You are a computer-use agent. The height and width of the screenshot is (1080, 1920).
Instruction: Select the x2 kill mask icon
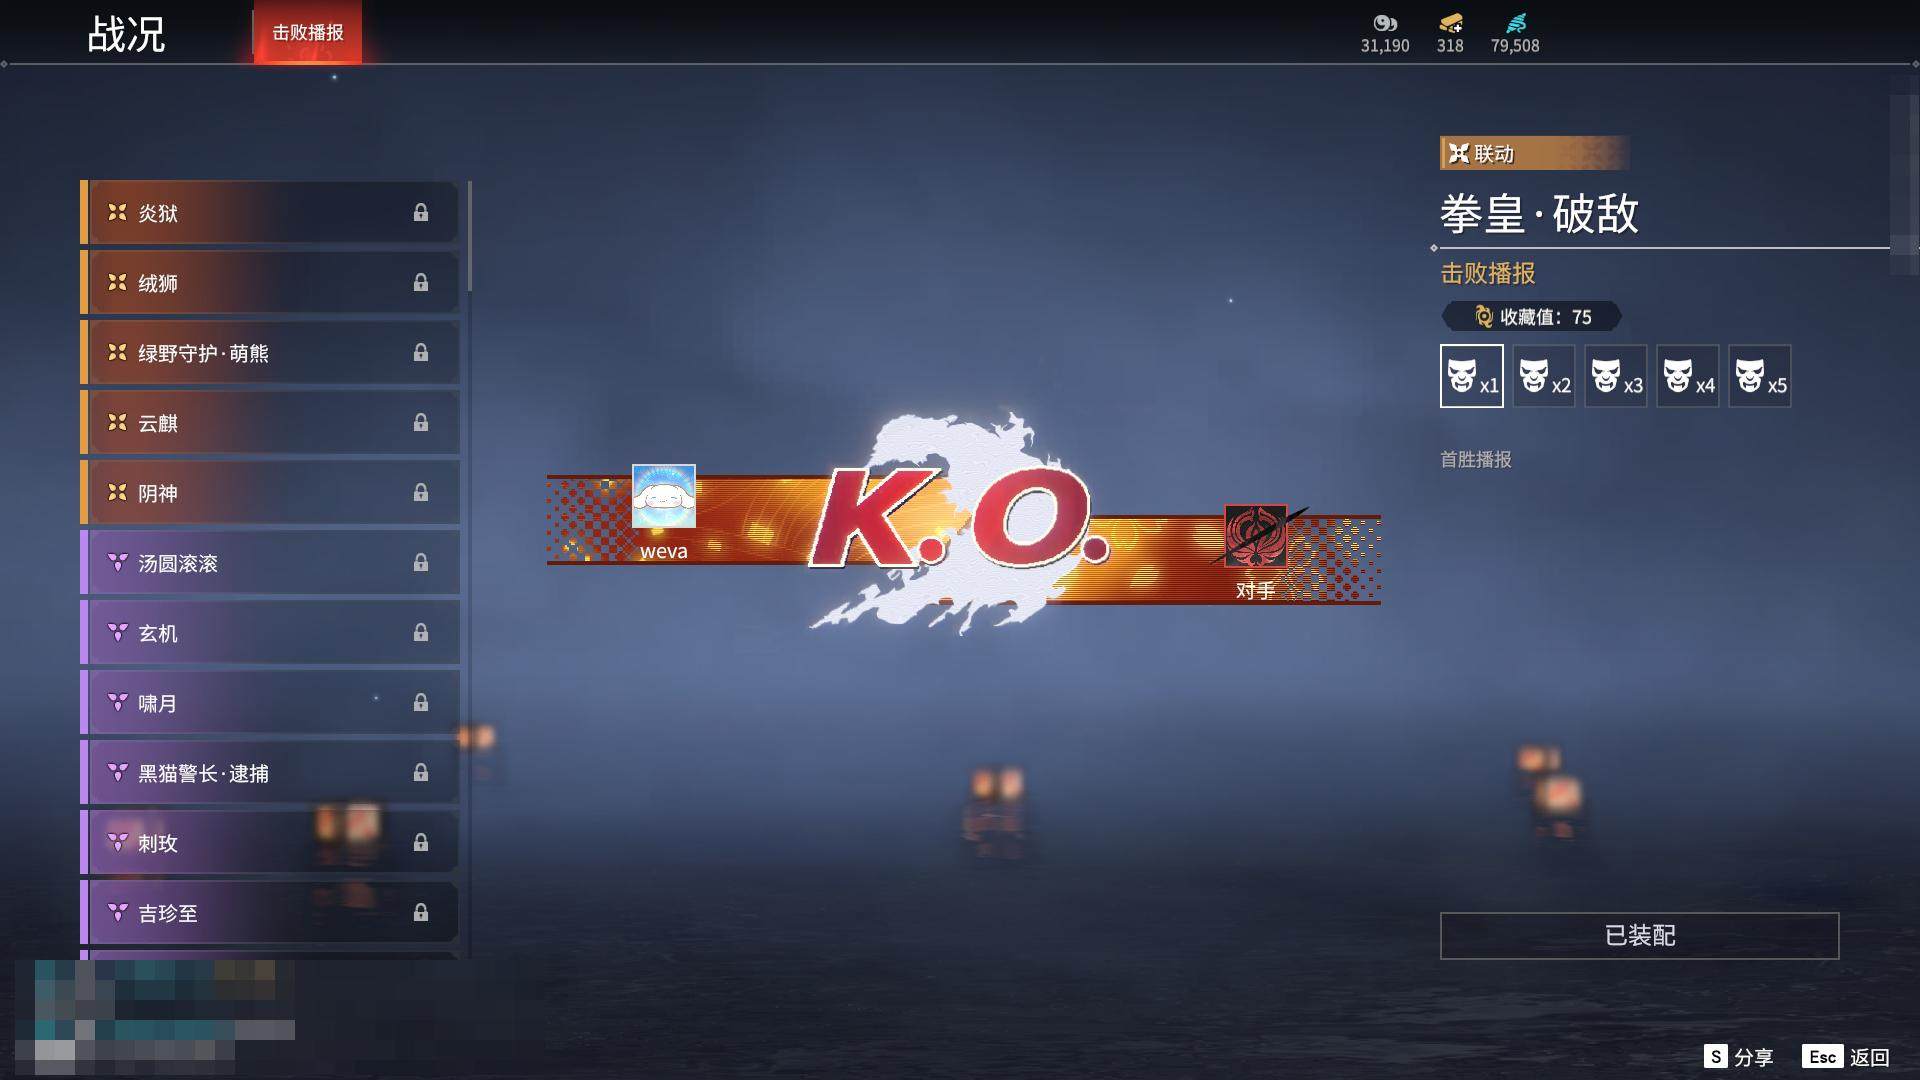(1543, 376)
